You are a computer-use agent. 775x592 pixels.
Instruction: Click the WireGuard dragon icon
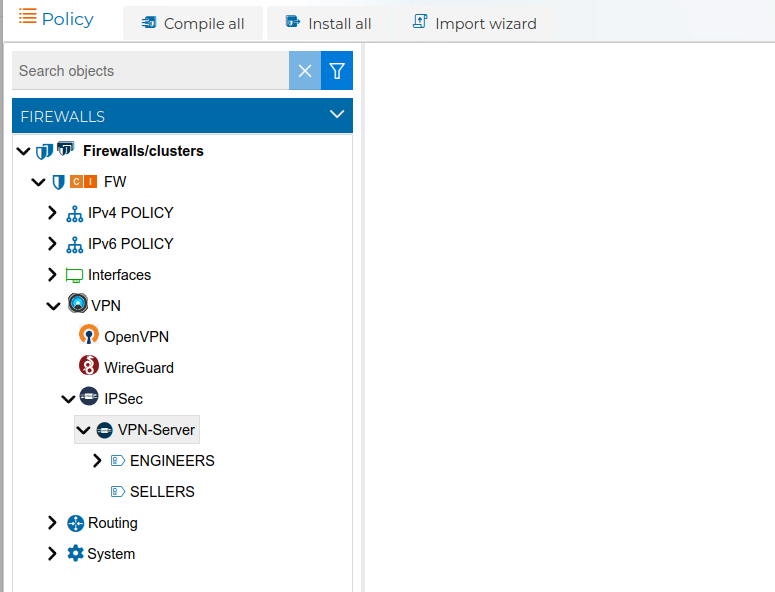click(x=88, y=366)
